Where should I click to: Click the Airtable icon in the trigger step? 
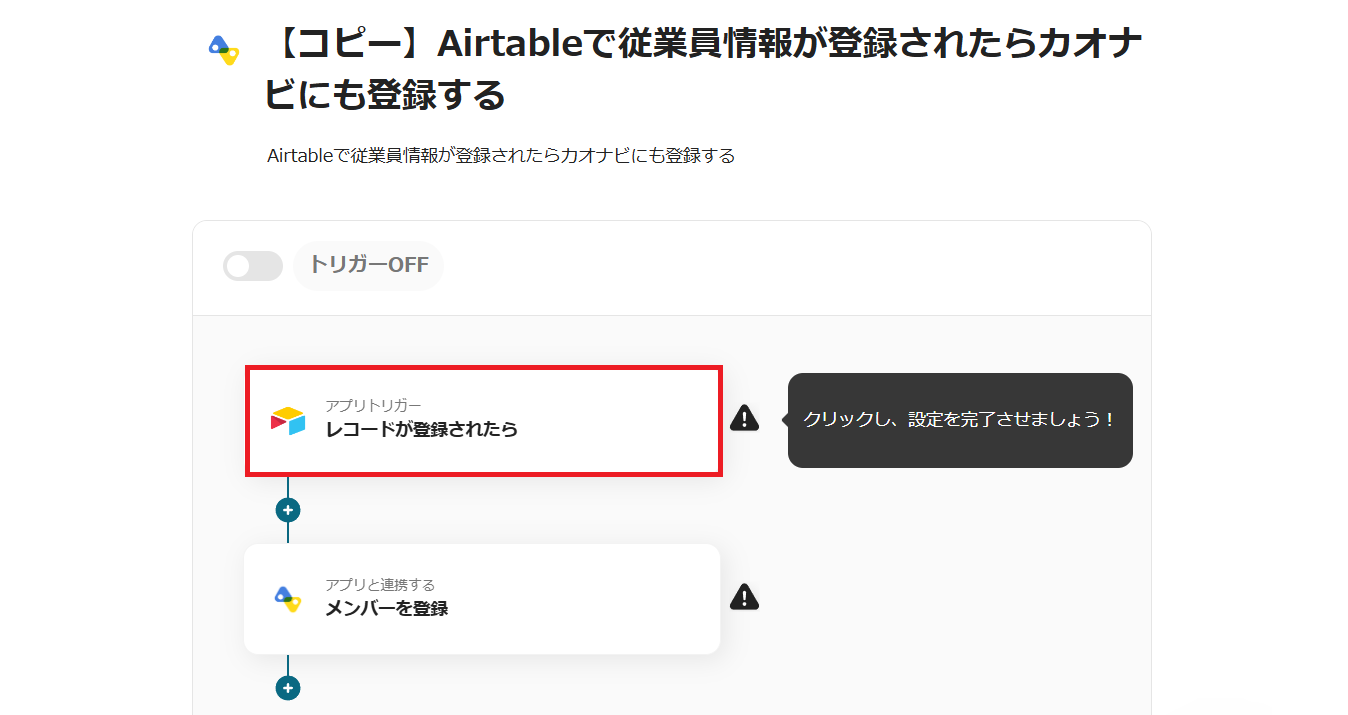click(288, 421)
